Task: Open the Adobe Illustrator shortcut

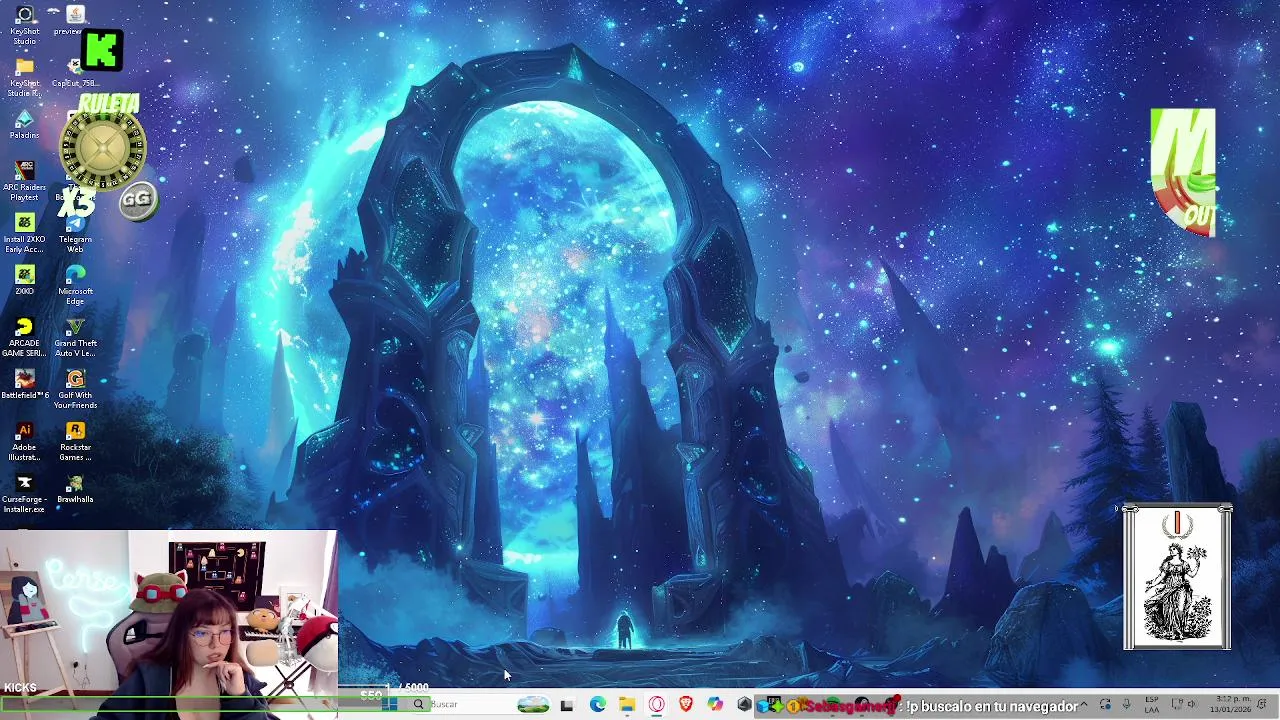Action: coord(25,441)
